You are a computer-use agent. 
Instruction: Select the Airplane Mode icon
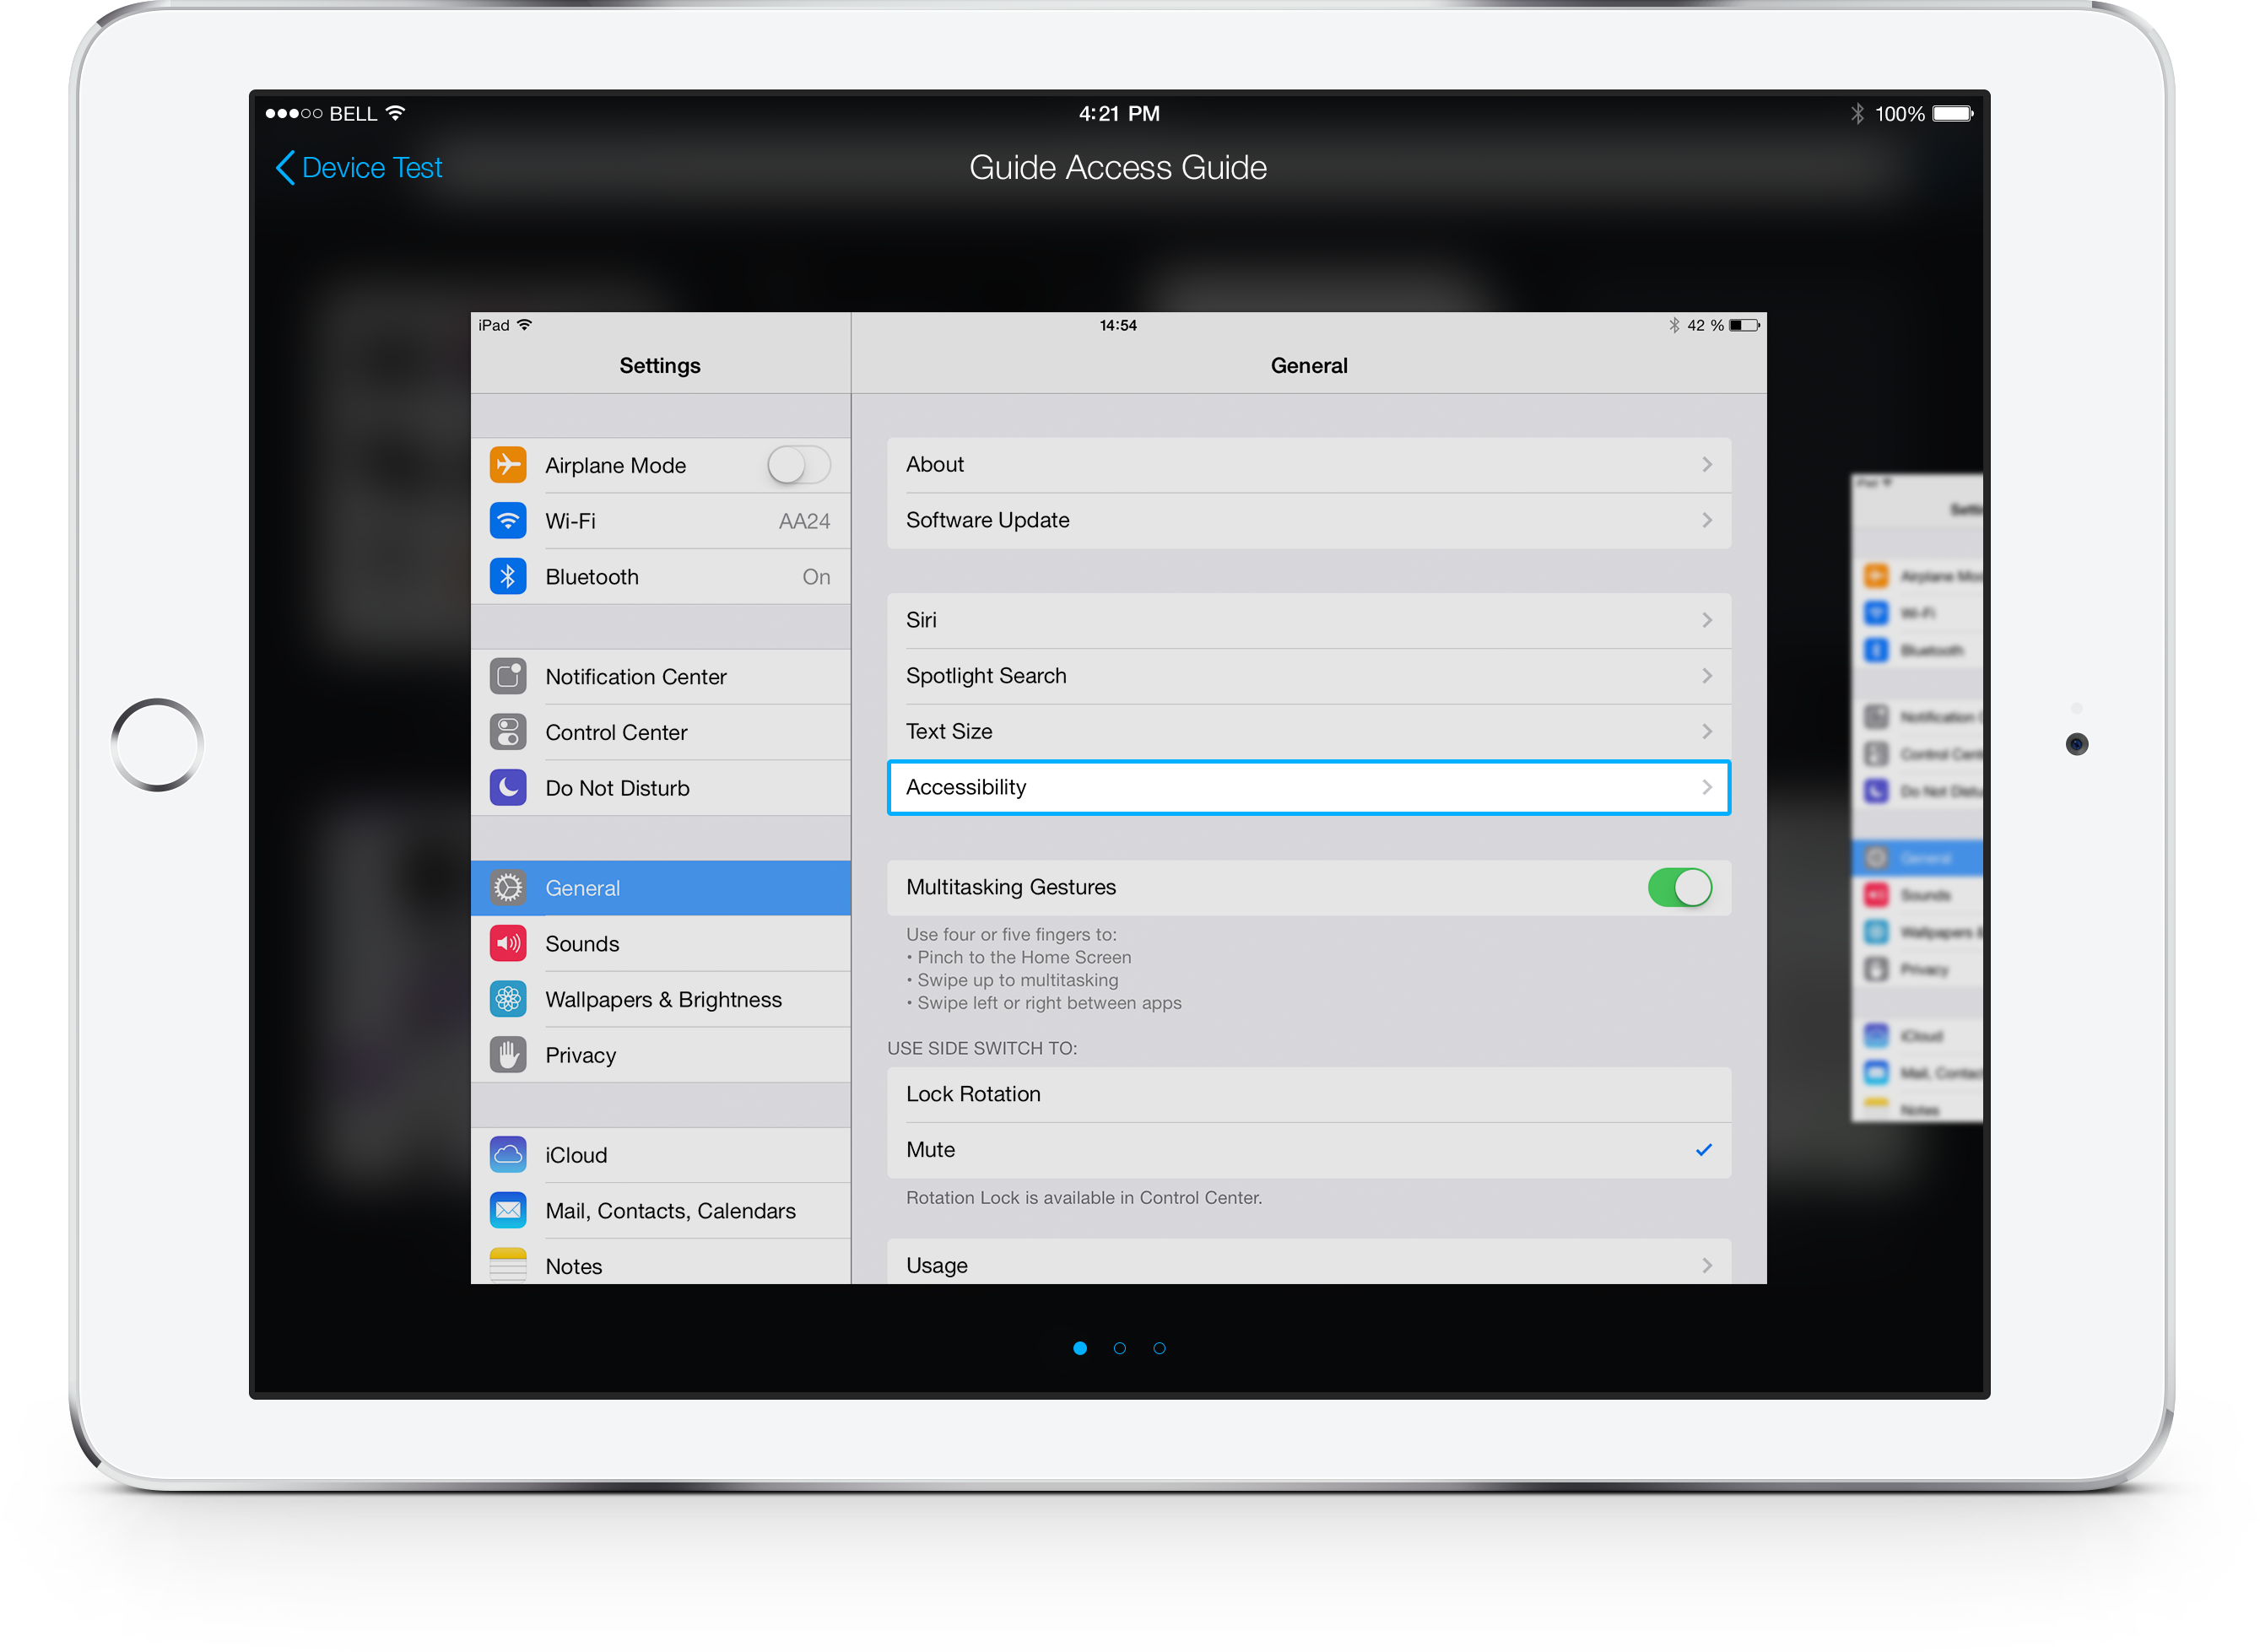(511, 465)
